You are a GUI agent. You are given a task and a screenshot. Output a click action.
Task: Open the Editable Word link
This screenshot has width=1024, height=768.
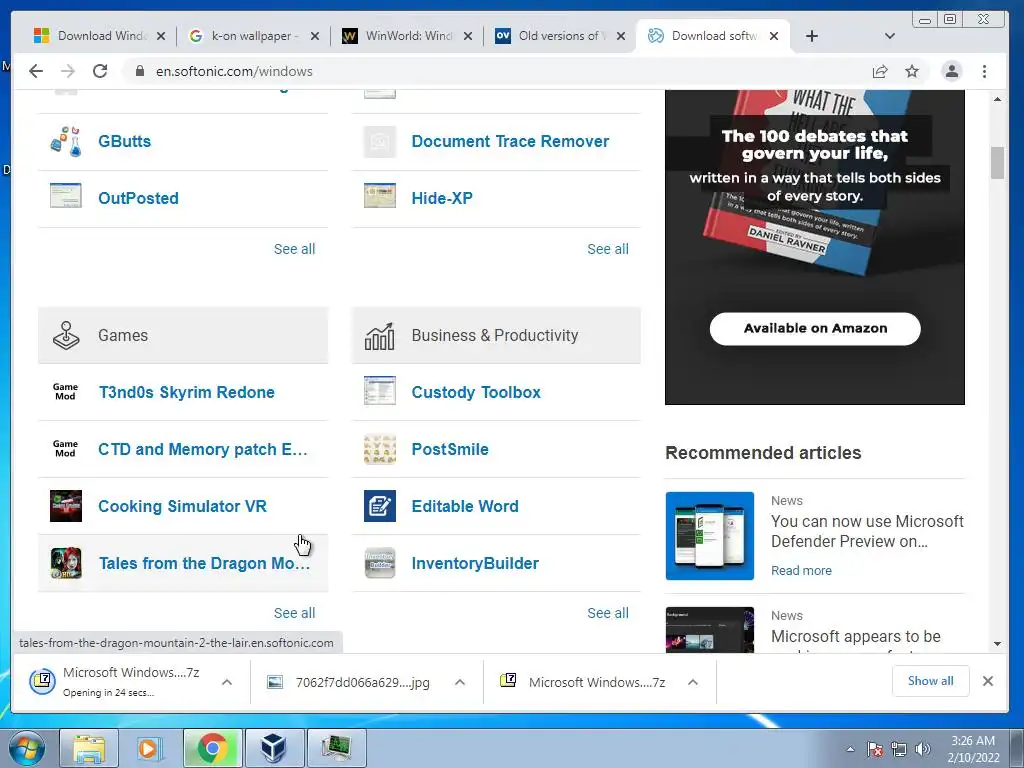tap(465, 506)
